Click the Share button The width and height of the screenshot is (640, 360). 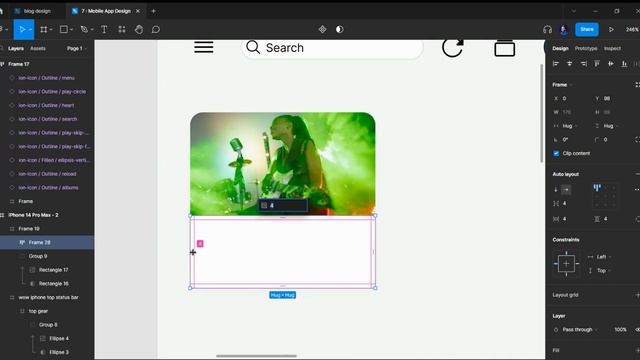[x=587, y=29]
